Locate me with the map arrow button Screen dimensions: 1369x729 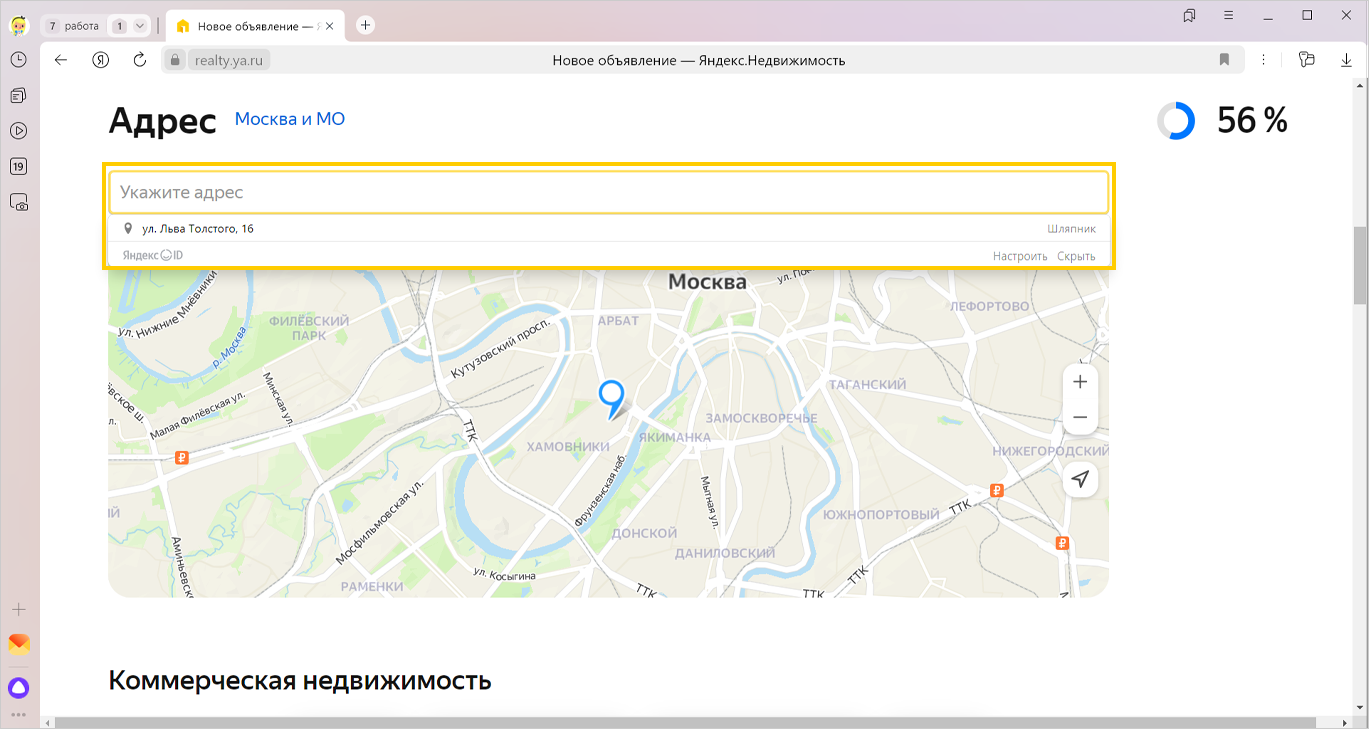point(1080,480)
